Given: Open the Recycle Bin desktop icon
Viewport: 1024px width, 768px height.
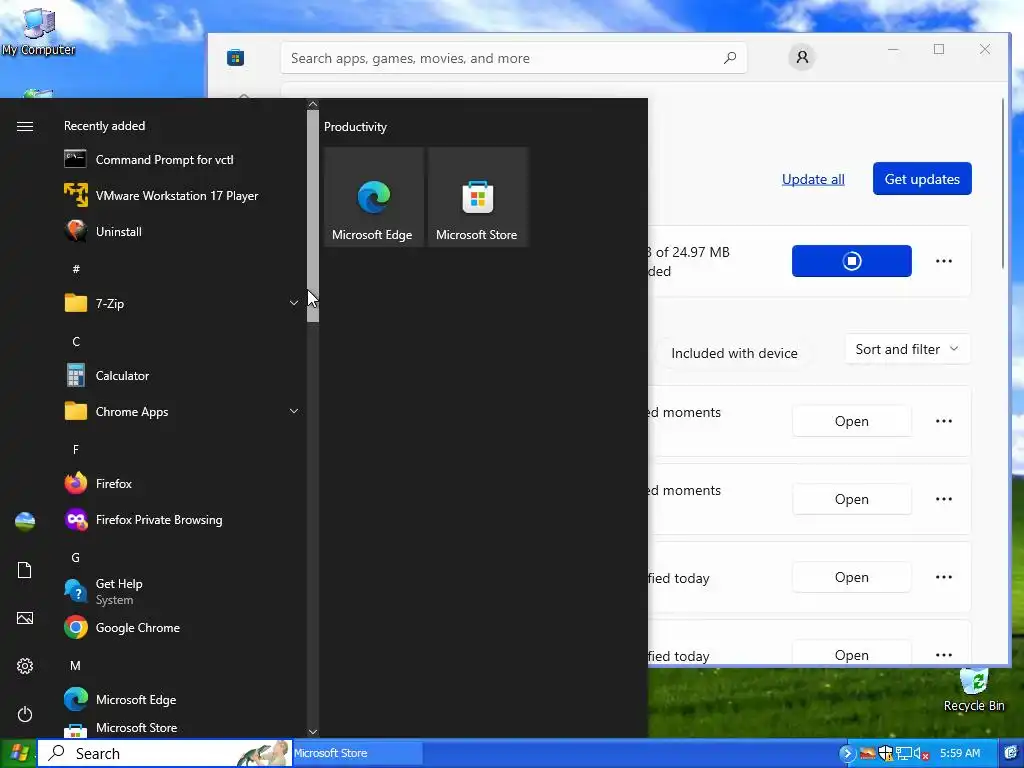Looking at the screenshot, I should pos(974,690).
